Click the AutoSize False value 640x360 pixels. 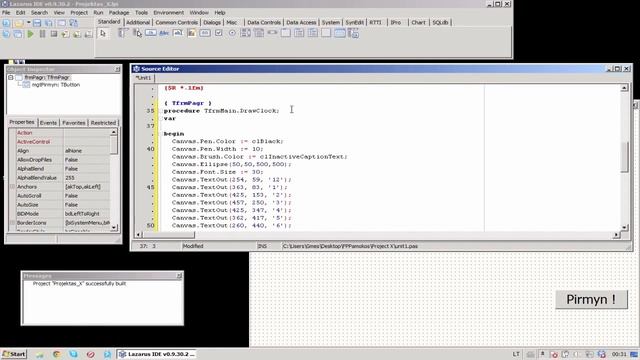[x=87, y=204]
